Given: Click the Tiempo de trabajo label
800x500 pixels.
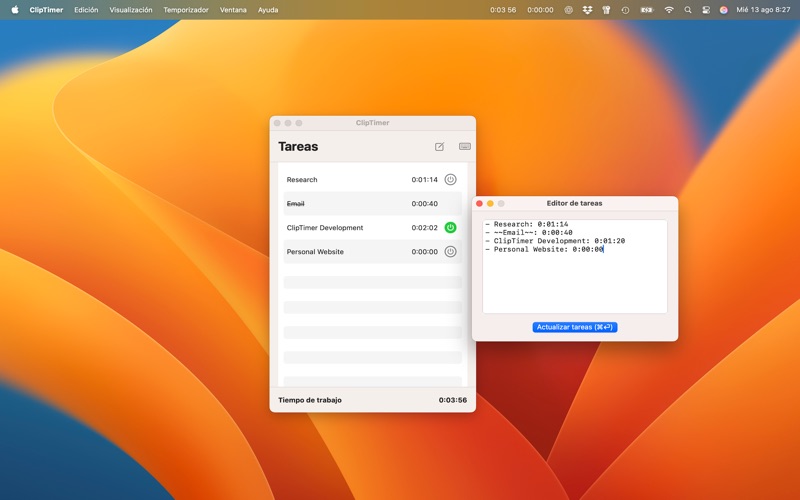Looking at the screenshot, I should pos(310,400).
